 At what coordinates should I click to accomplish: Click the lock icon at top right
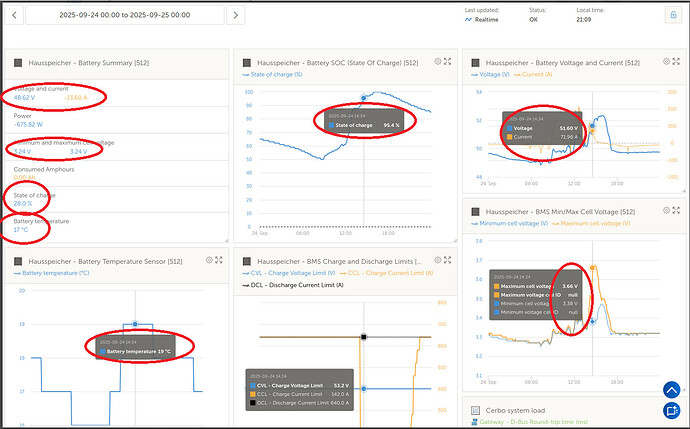(673, 15)
